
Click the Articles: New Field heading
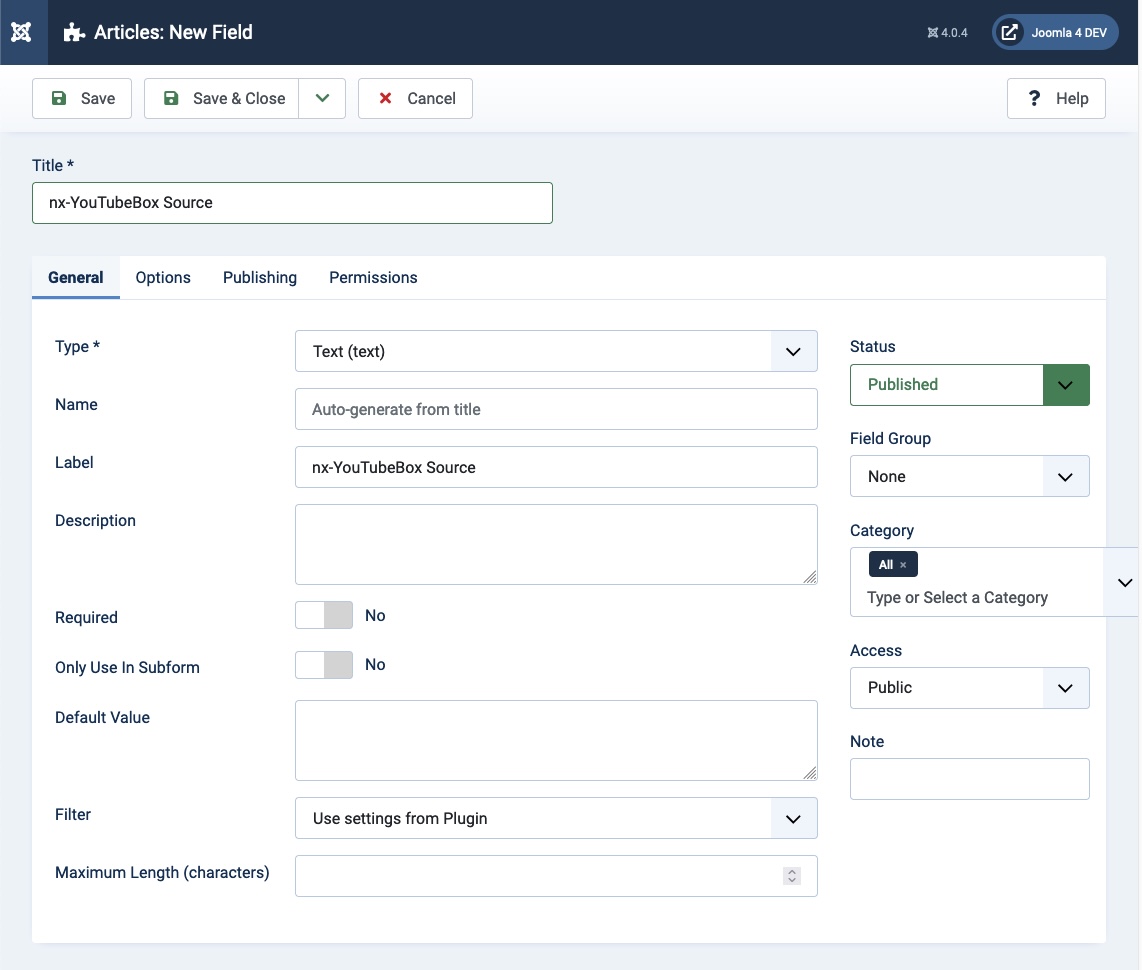[x=173, y=32]
